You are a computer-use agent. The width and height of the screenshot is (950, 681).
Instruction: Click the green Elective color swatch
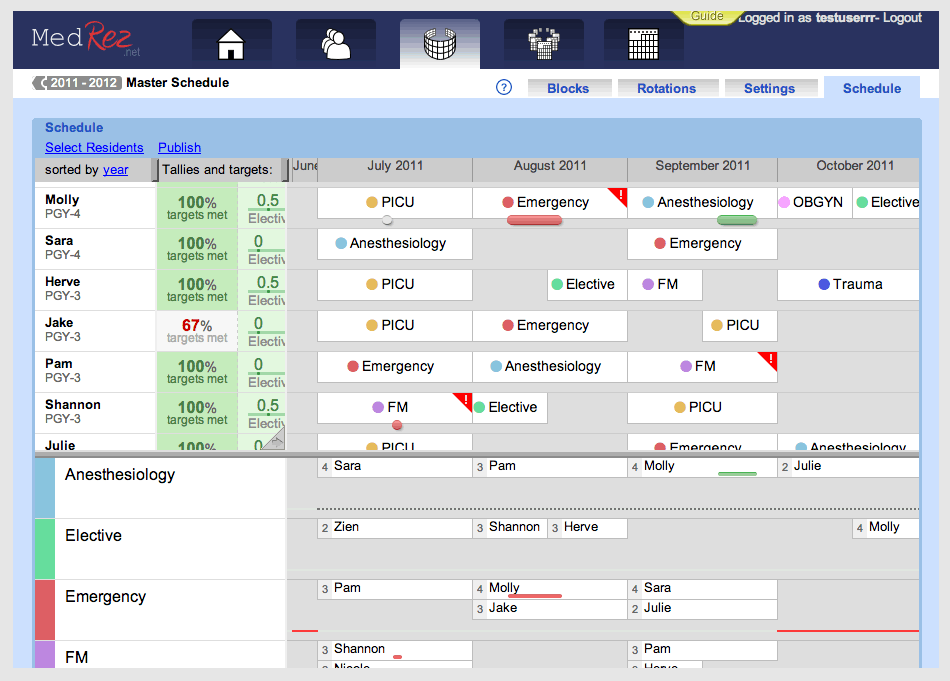coord(45,549)
